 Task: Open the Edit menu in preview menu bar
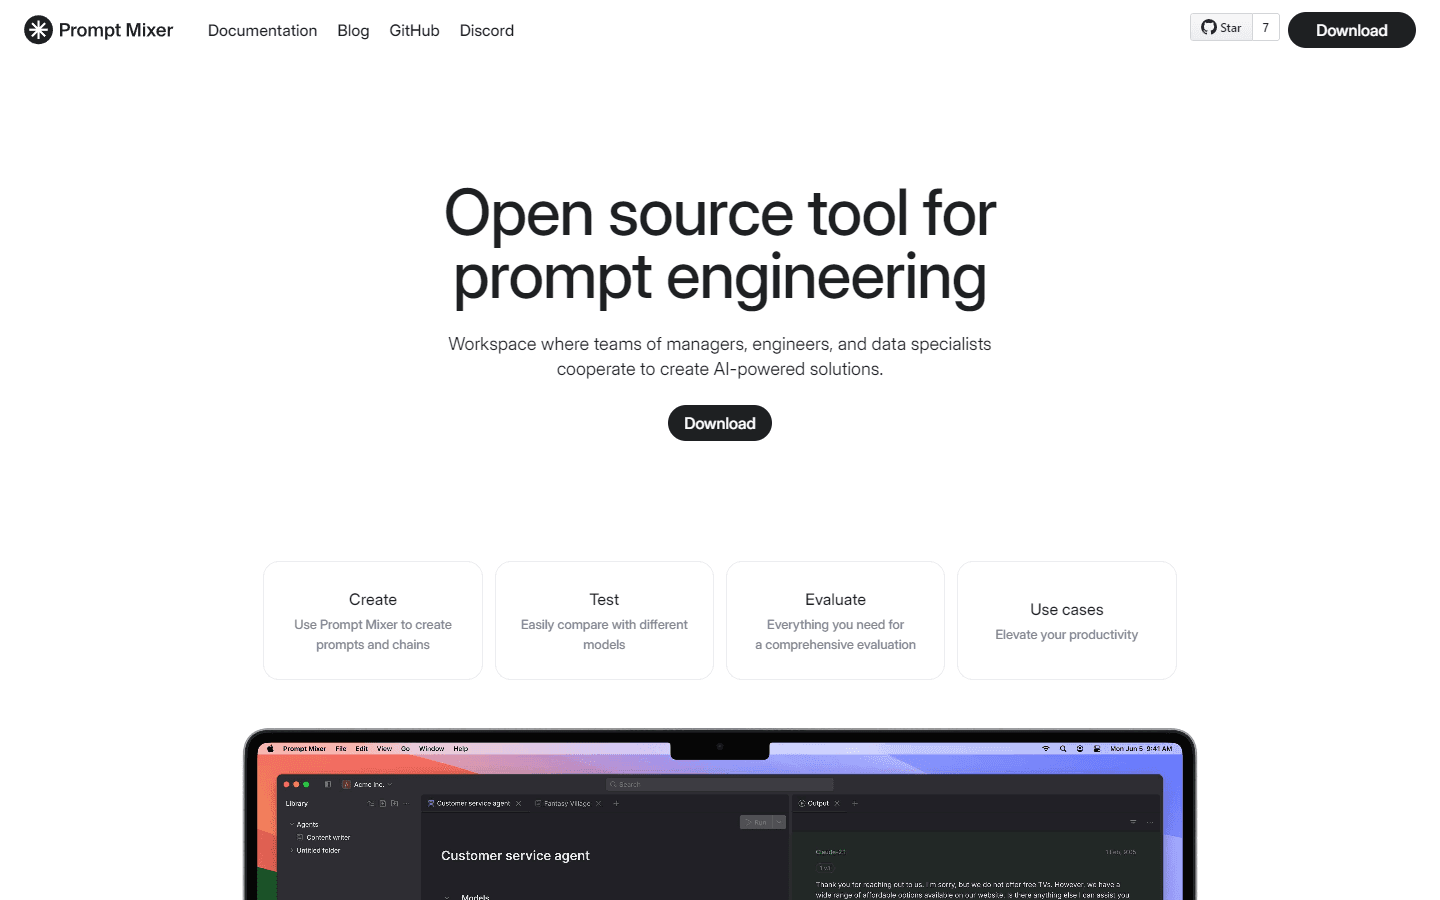(x=362, y=748)
